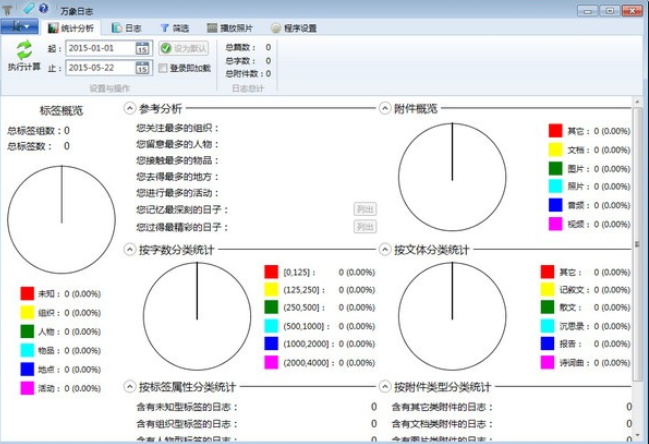Click the 按文体分类统计 pie chart

tap(452, 316)
